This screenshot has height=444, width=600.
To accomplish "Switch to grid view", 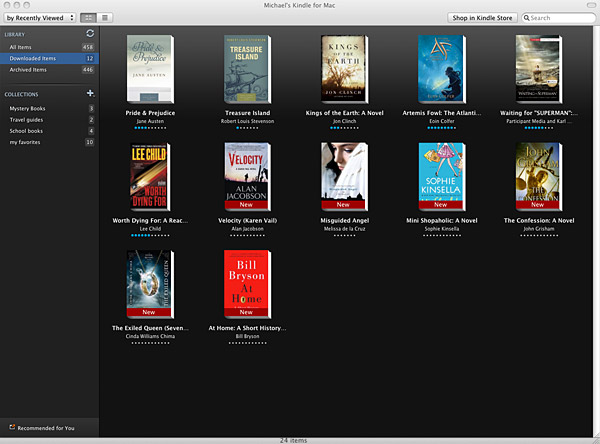I will [88, 18].
